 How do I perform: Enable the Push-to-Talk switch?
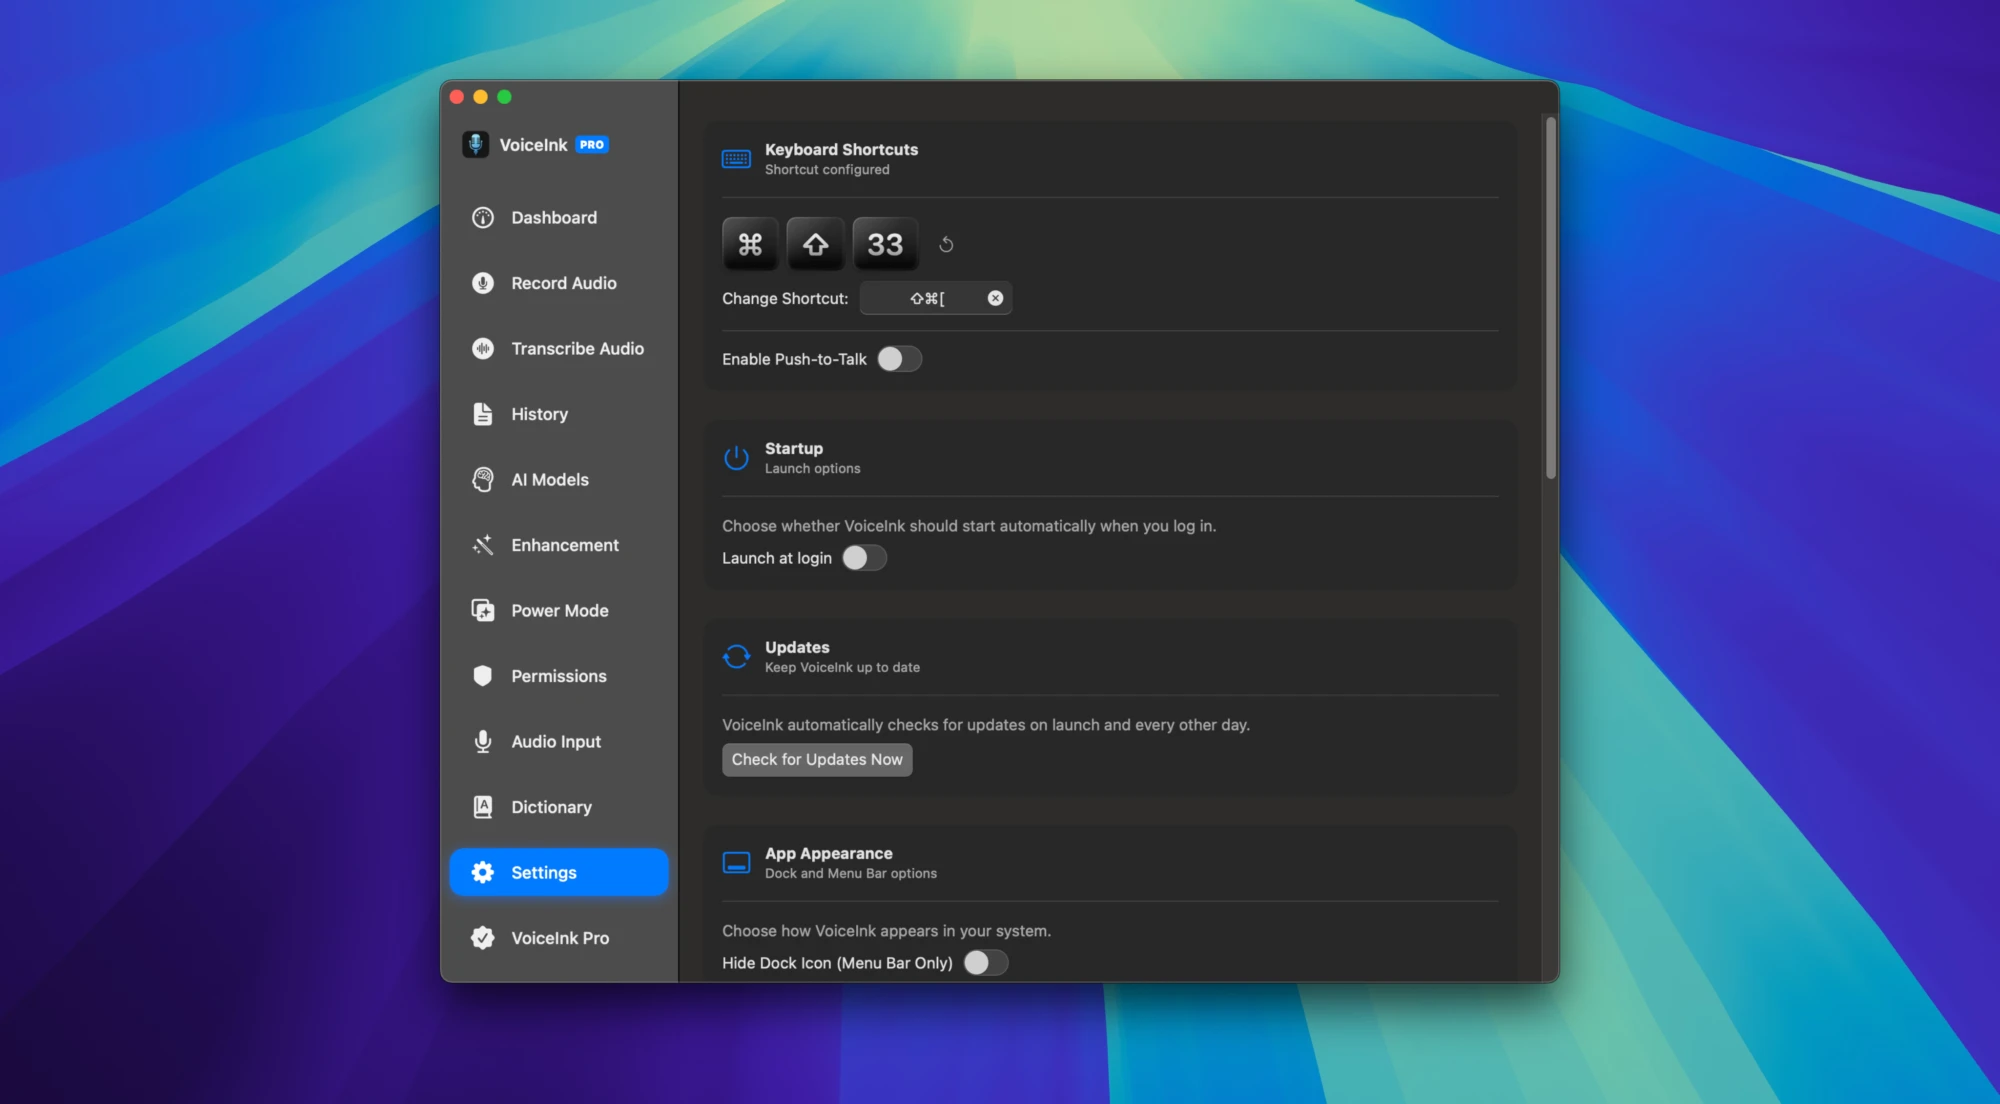click(x=899, y=359)
